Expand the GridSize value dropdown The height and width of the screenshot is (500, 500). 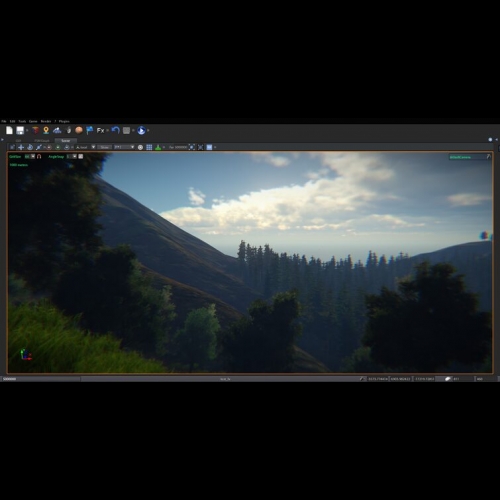point(33,156)
